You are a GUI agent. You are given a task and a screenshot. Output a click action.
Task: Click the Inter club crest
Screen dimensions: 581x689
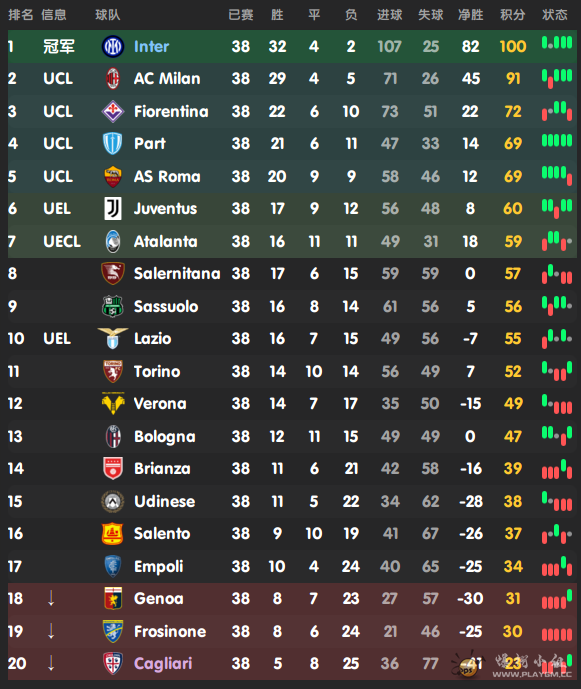click(x=113, y=47)
